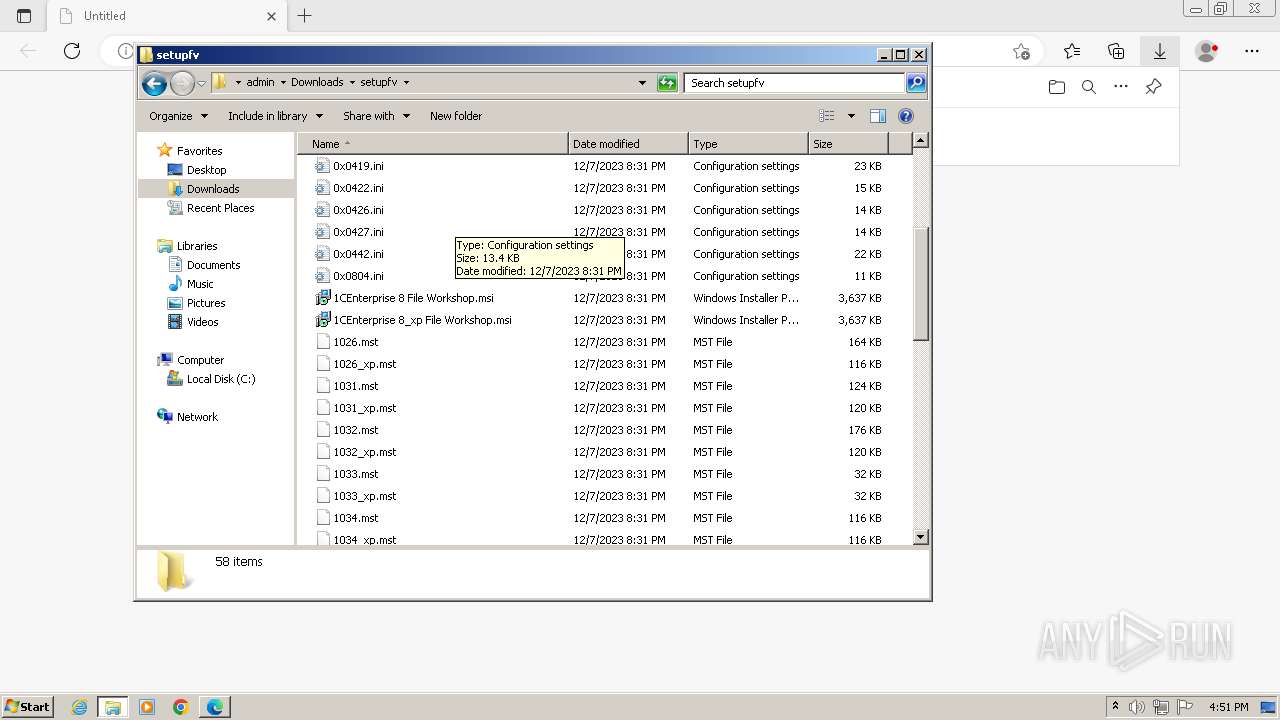Select file 1026.mst
Viewport: 1280px width, 720px height.
356,342
